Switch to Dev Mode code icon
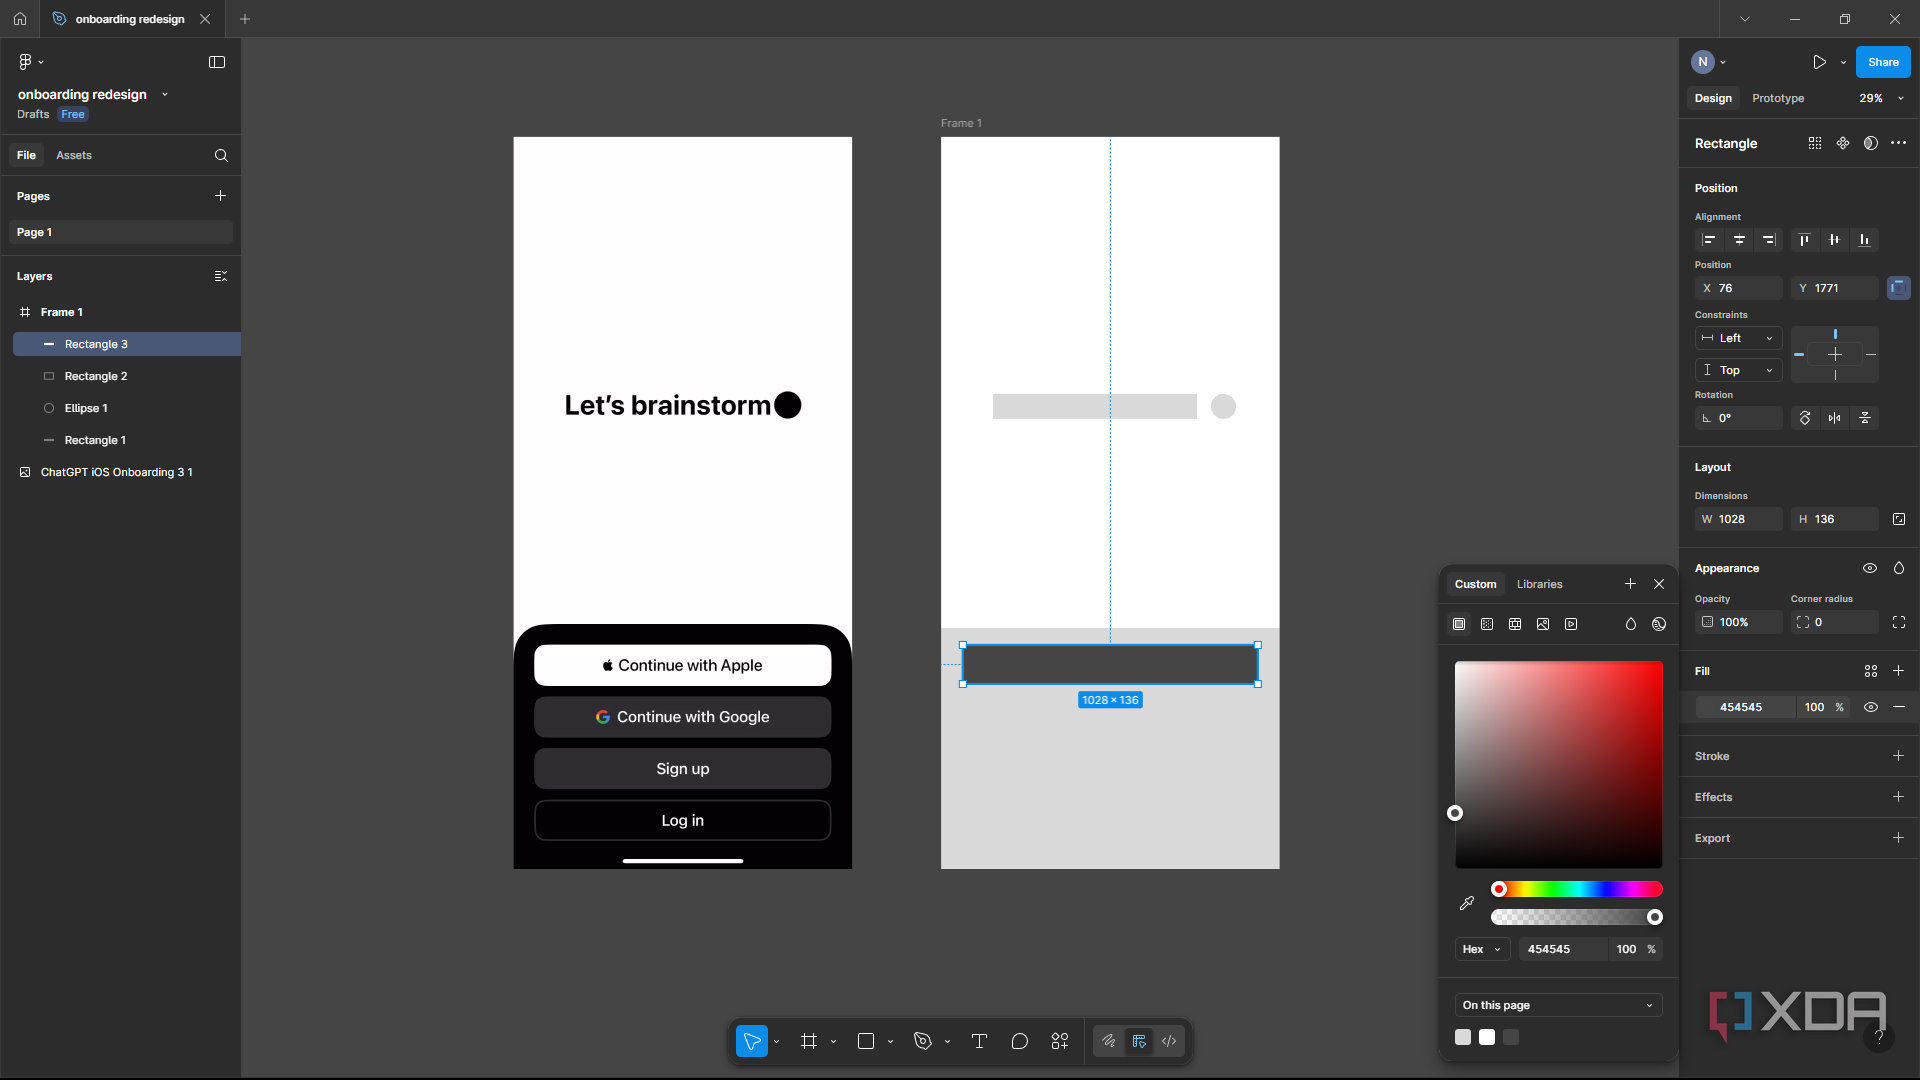The height and width of the screenshot is (1080, 1920). (1169, 1041)
